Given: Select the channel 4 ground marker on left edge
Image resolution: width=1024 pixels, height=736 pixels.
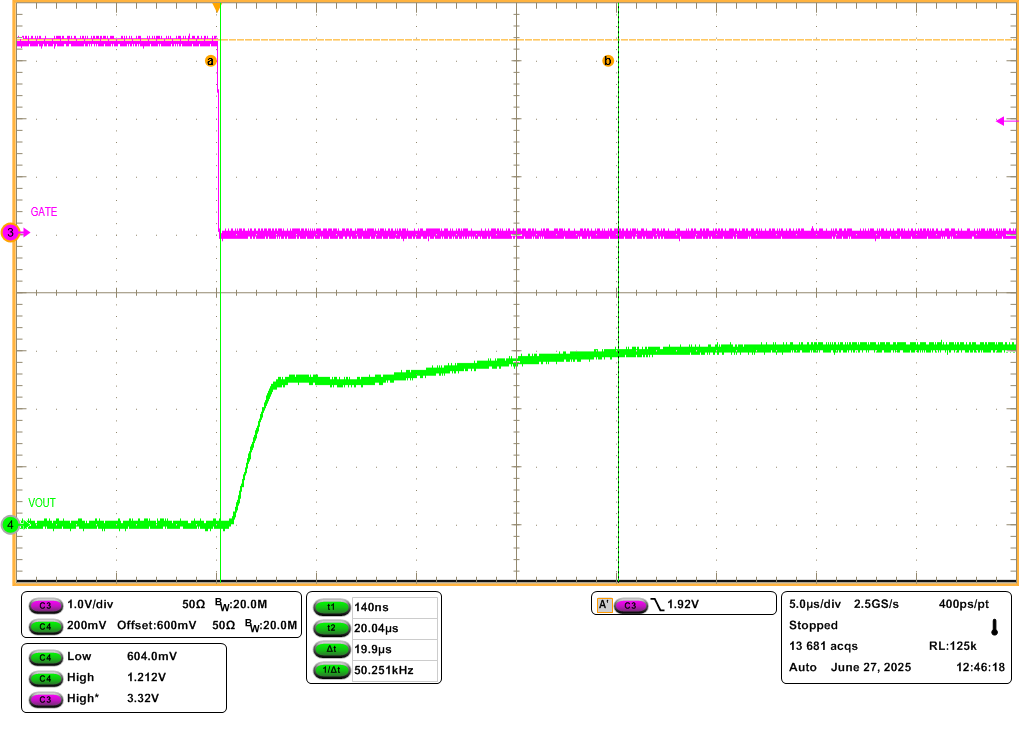Looking at the screenshot, I should tap(11, 525).
